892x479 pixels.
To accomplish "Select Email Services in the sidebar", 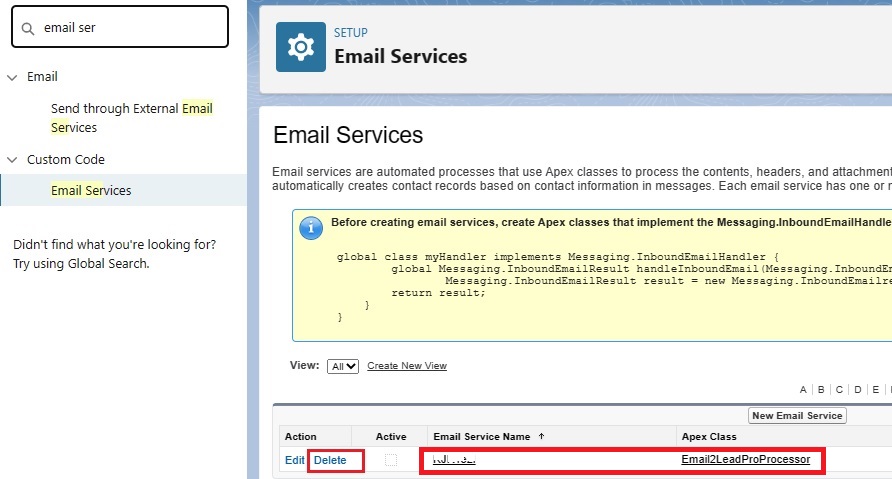I will [x=91, y=191].
